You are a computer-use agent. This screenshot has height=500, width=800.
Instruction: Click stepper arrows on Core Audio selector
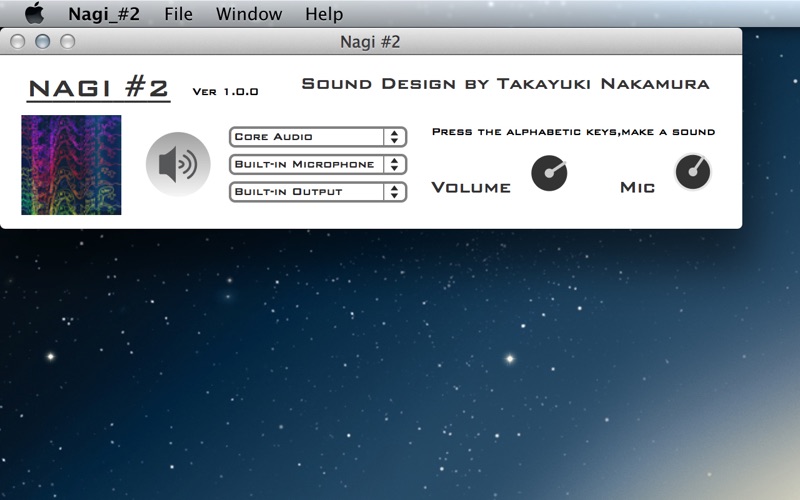pos(394,137)
